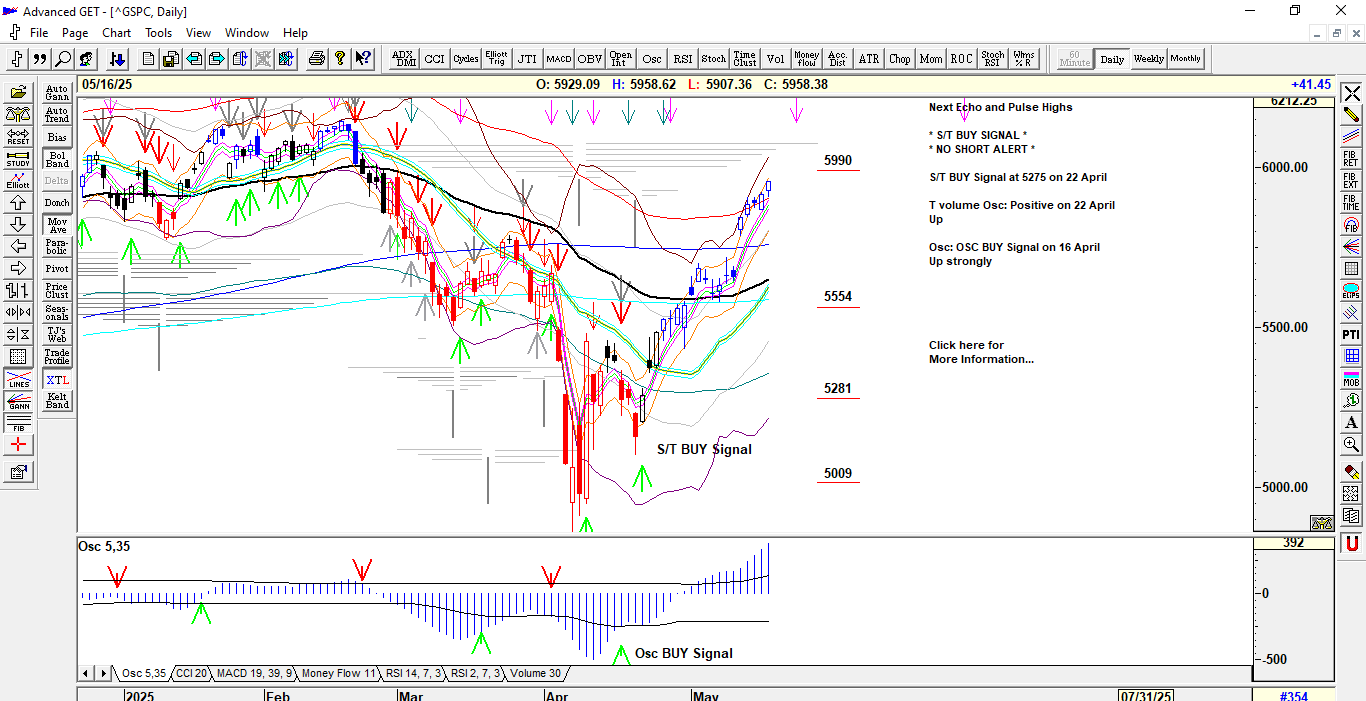Viewport: 1366px width, 701px height.
Task: Switch to the MACD 19, 39, 9 tab
Action: 253,673
